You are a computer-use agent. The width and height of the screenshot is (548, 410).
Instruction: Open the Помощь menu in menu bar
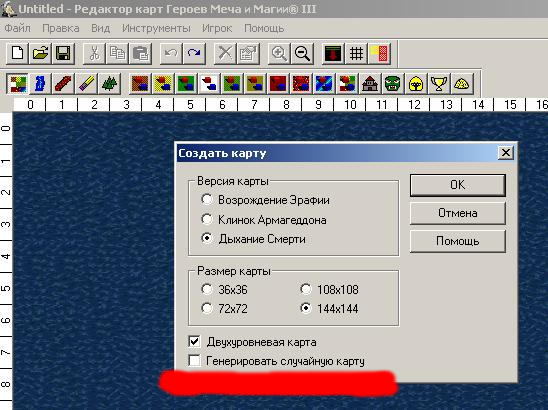point(264,28)
